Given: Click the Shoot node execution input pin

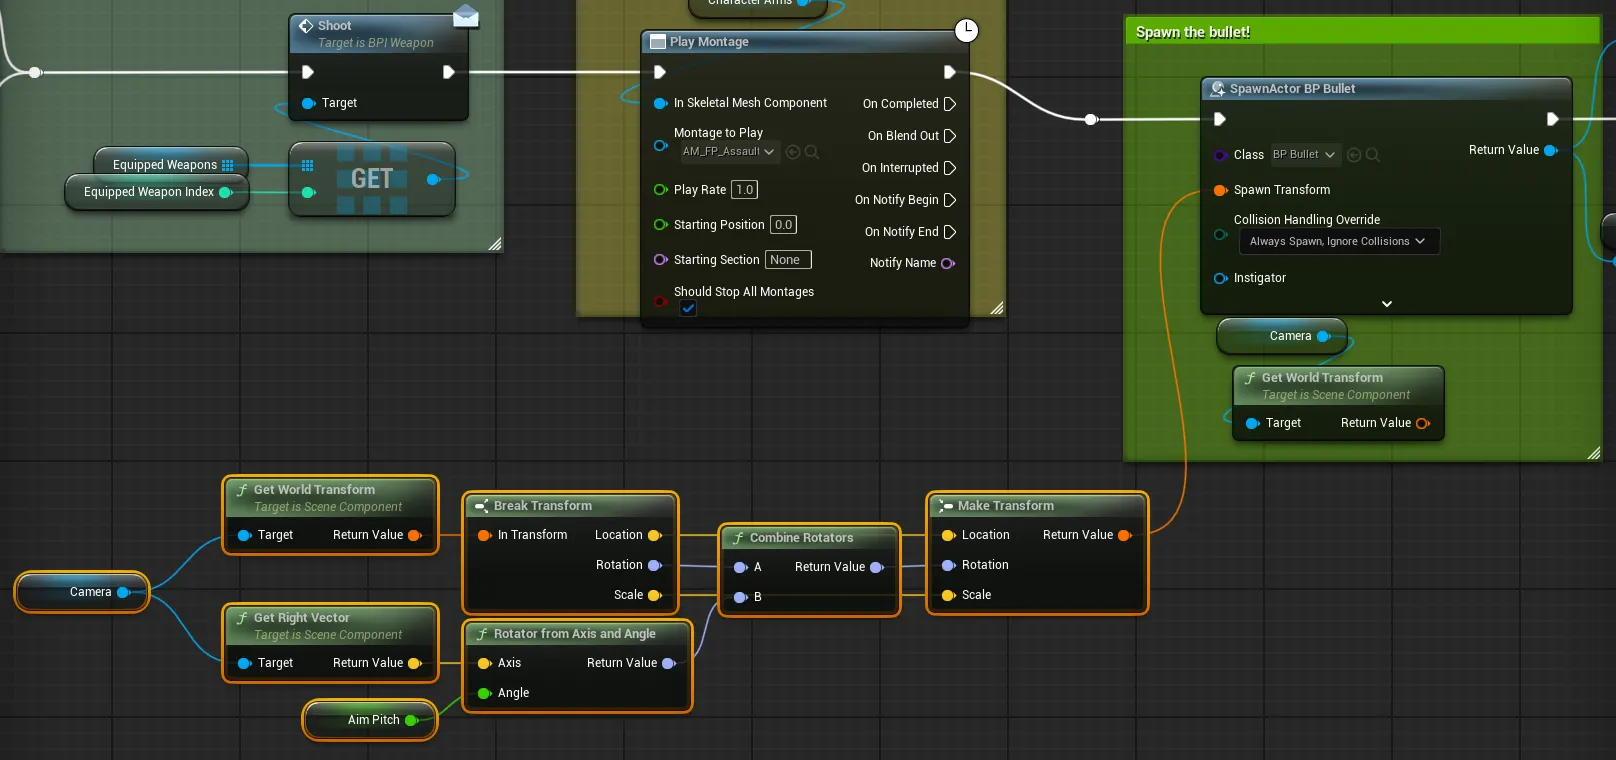Looking at the screenshot, I should (308, 72).
